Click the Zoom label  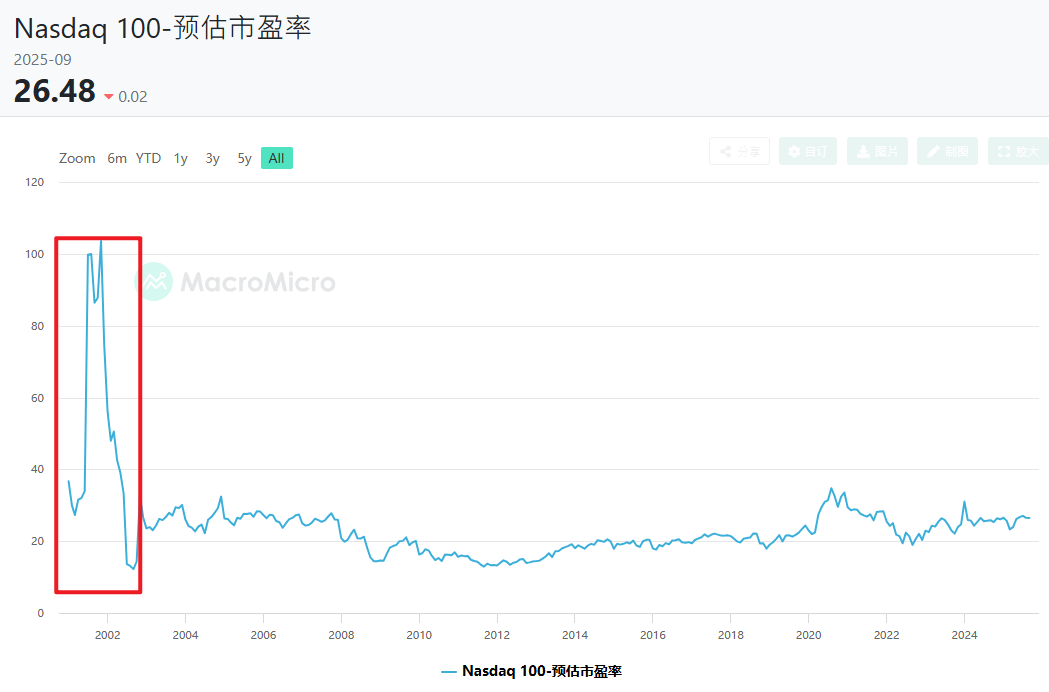pyautogui.click(x=77, y=158)
